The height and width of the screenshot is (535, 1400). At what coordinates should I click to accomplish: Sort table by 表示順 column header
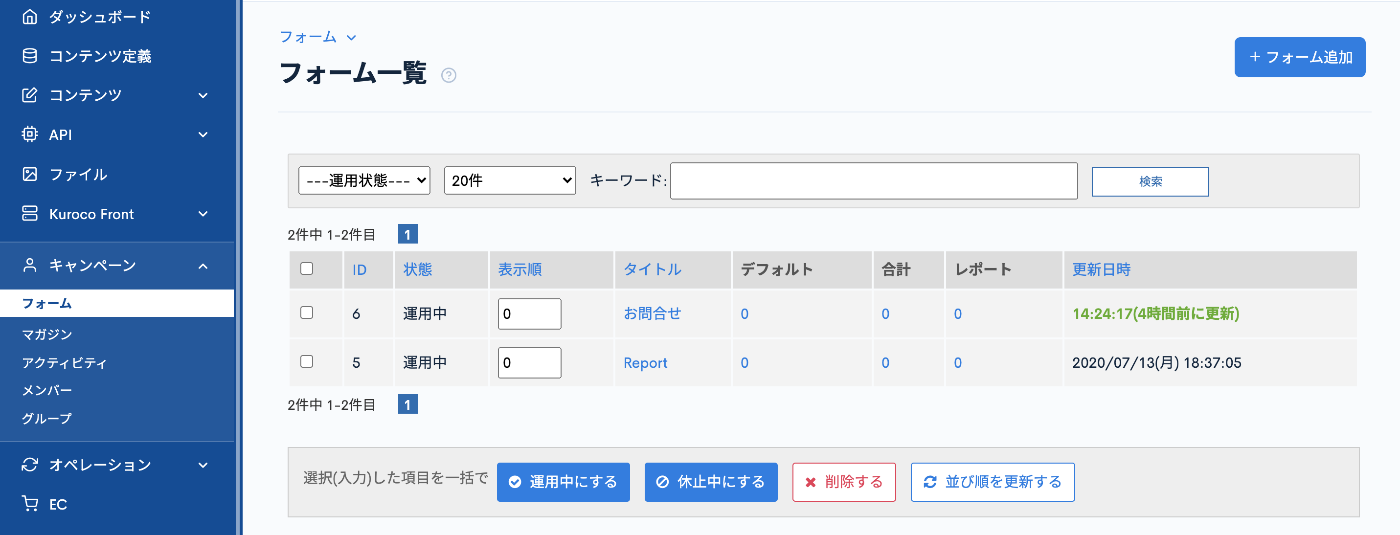520,269
